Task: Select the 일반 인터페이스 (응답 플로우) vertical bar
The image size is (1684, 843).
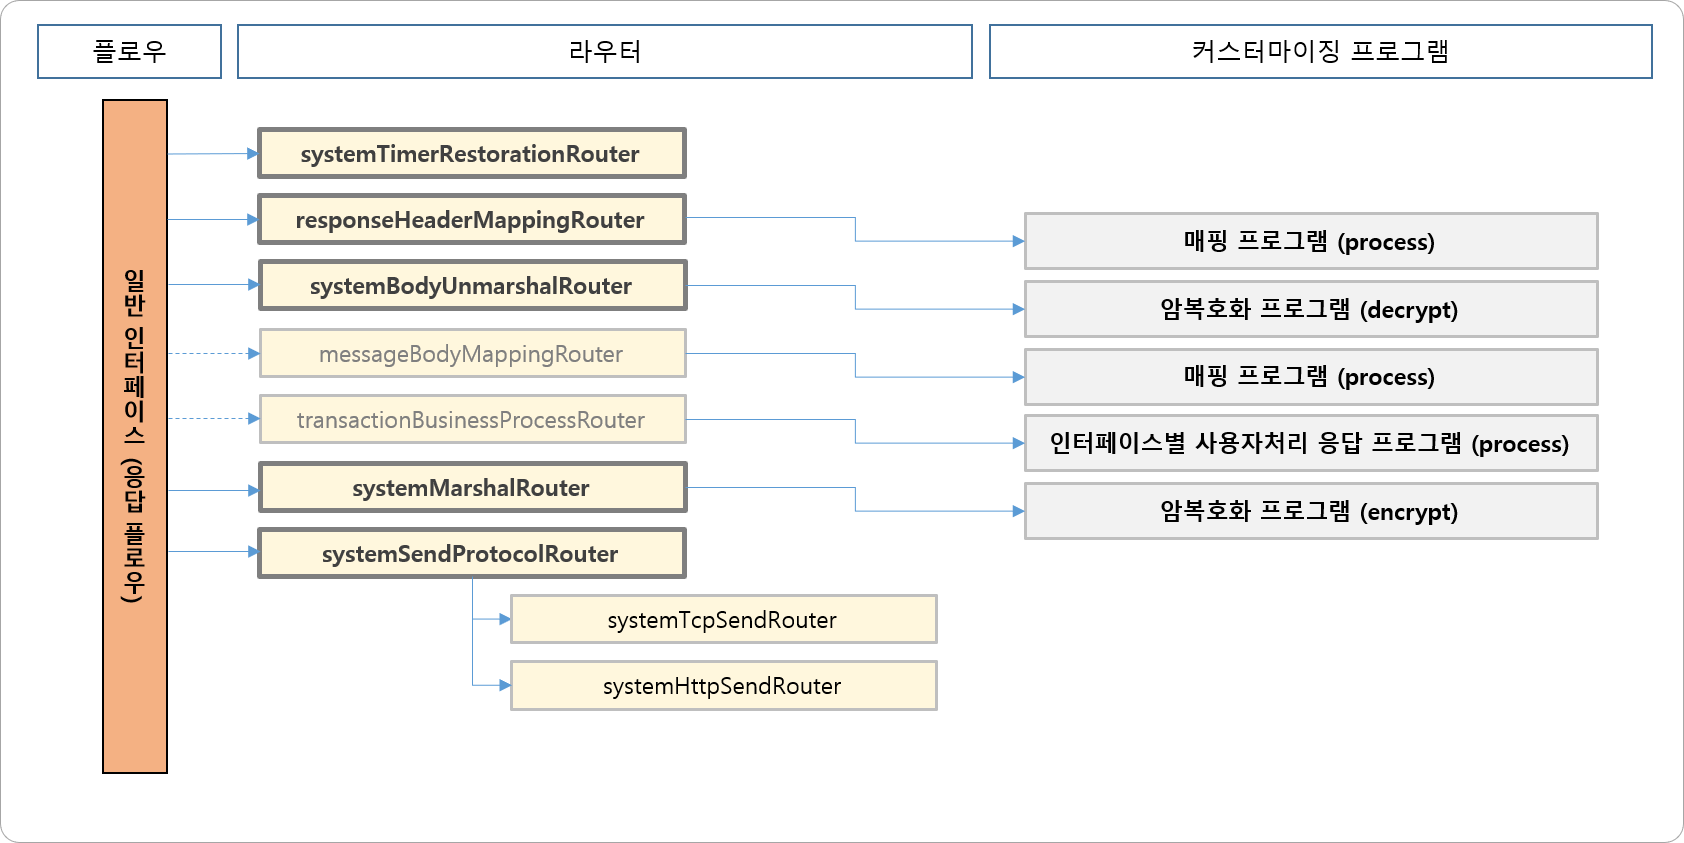Action: 135,436
